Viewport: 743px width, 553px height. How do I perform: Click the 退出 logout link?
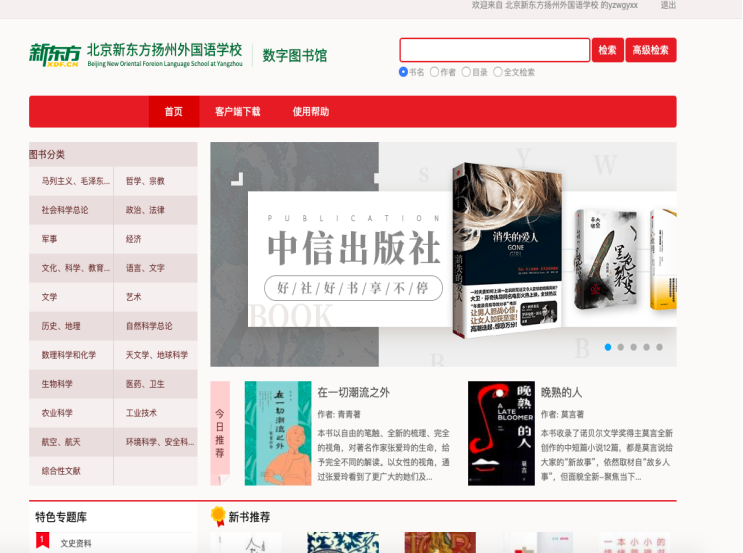pyautogui.click(x=668, y=5)
